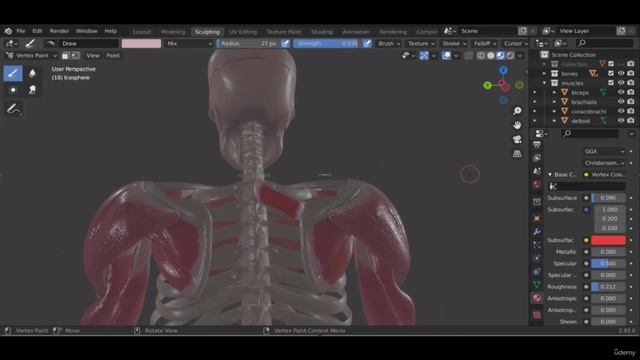Open the Material properties tab
640x360 pixels.
(537, 298)
